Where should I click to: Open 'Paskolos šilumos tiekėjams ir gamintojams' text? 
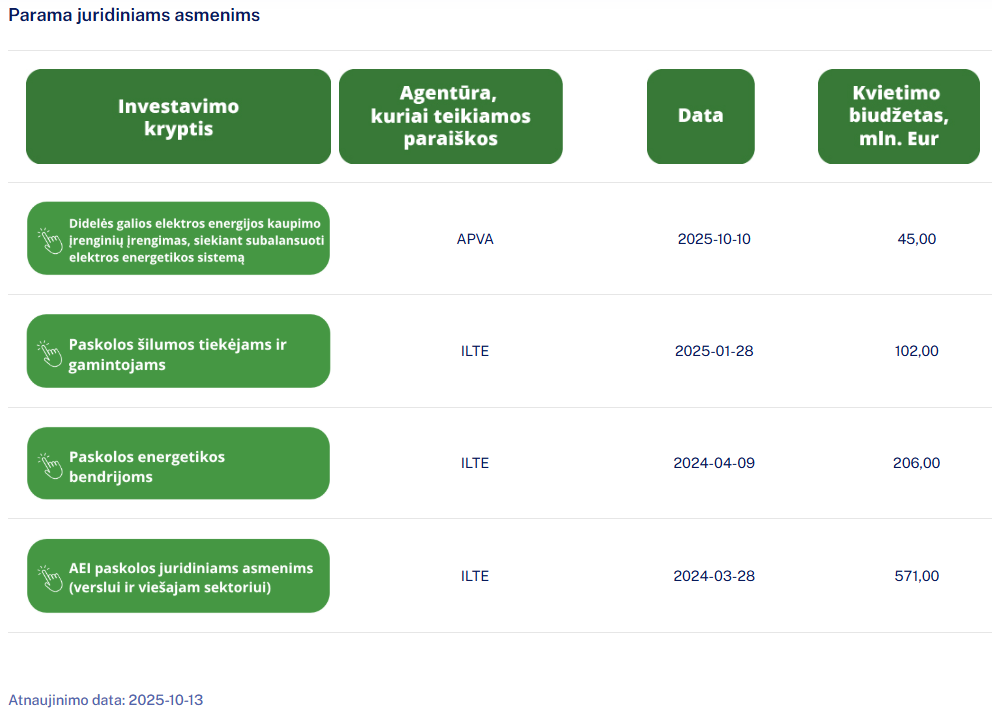[x=177, y=354]
